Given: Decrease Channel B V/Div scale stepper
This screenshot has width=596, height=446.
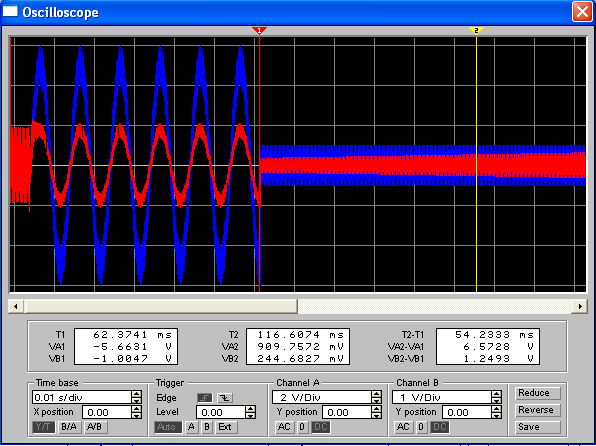Looking at the screenshot, I should tap(496, 401).
